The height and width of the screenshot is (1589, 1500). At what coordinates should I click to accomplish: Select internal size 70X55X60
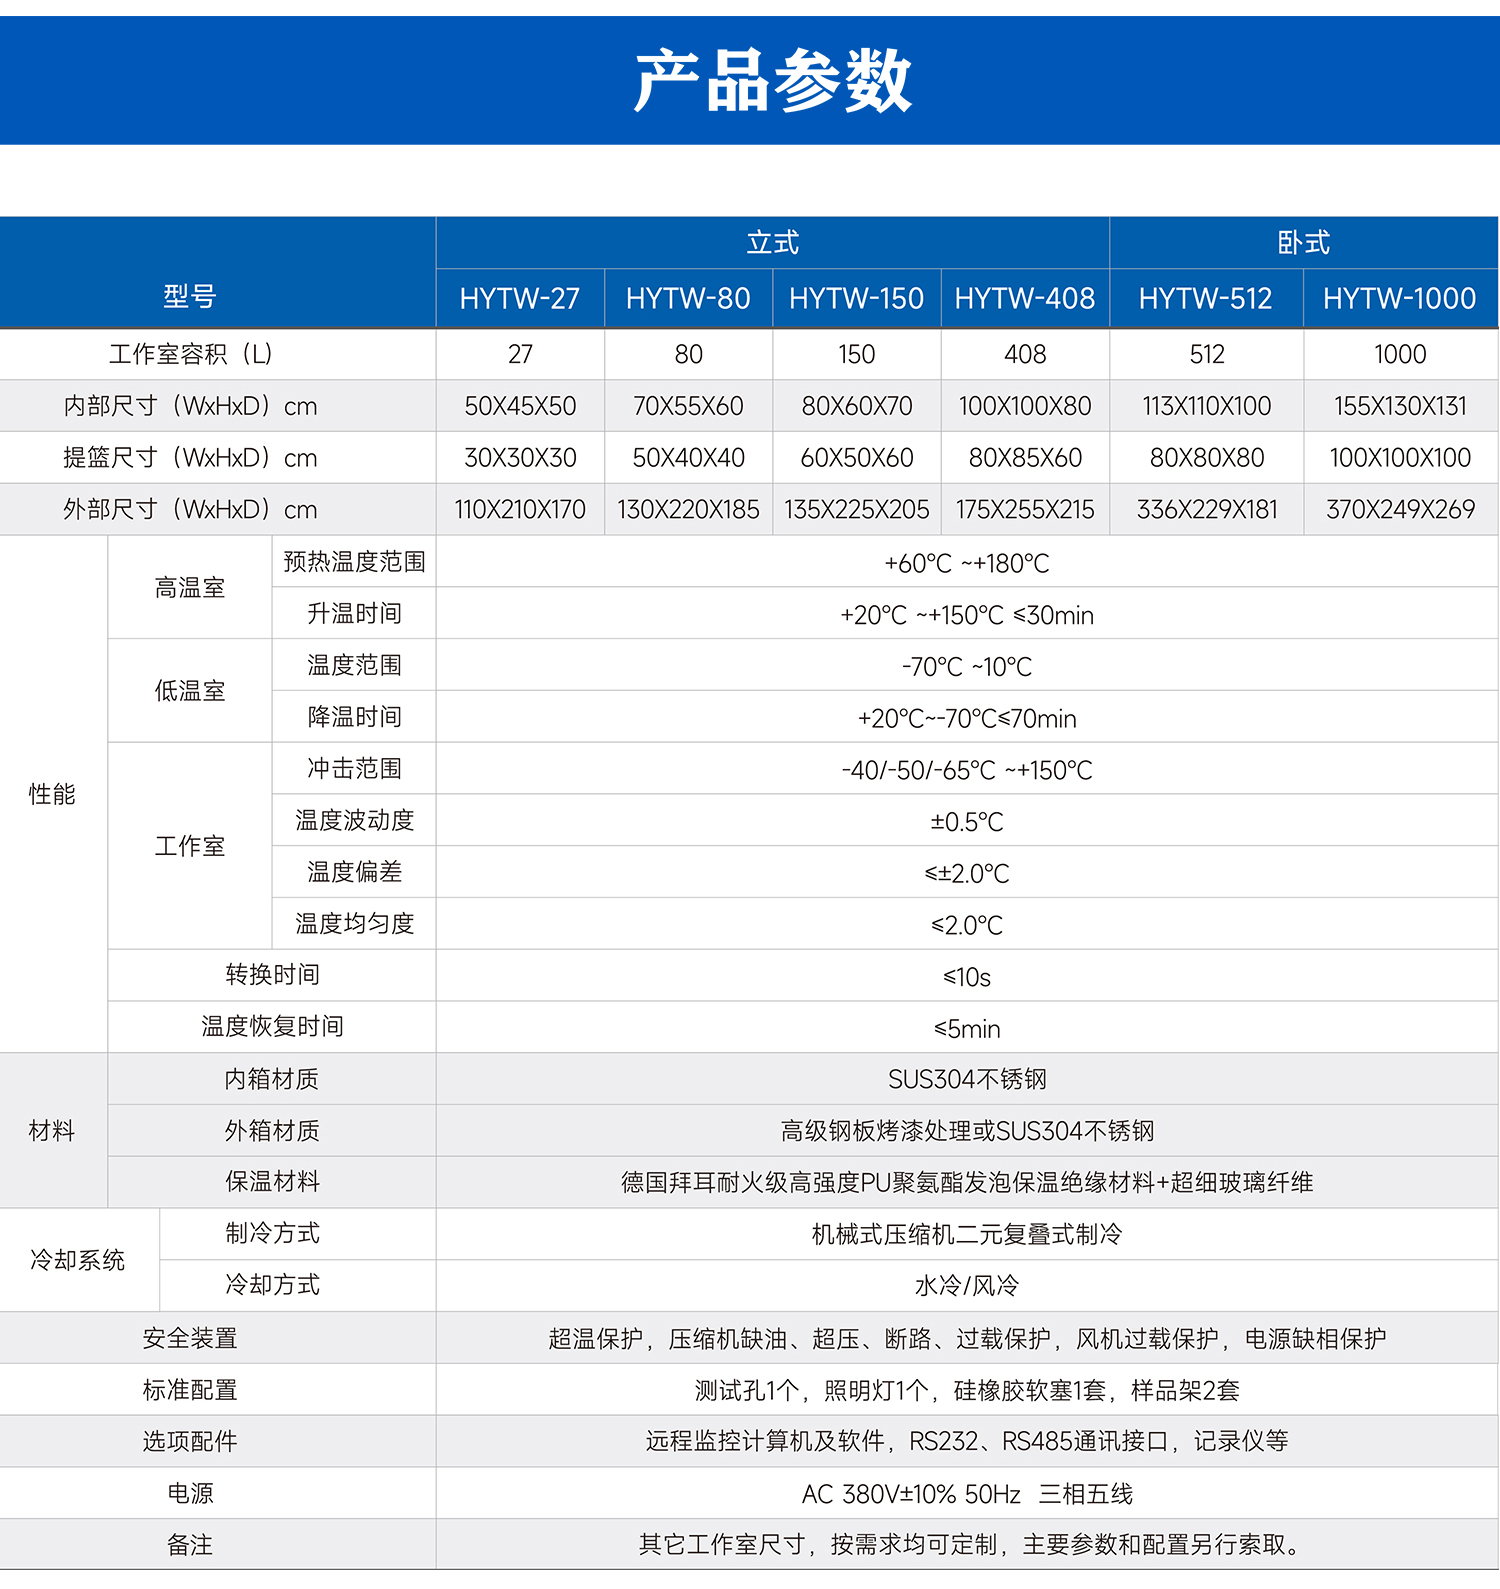click(688, 406)
